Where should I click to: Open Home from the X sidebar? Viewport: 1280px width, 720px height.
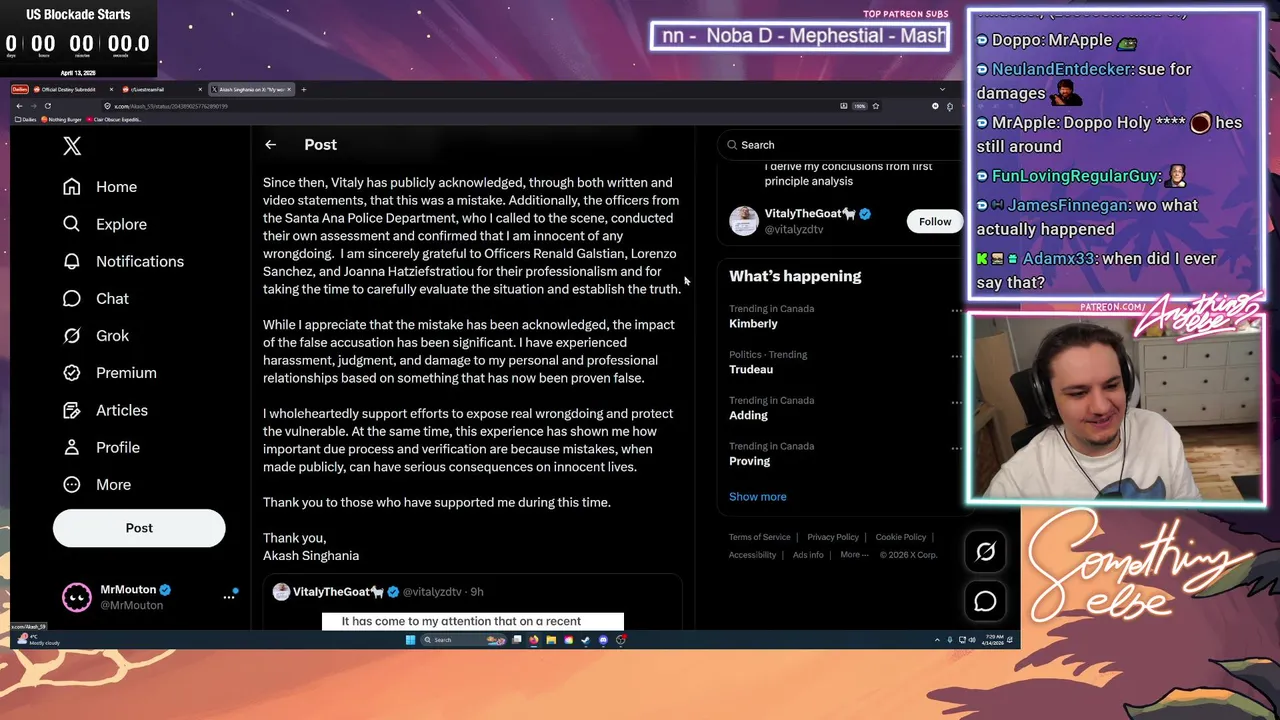[99, 187]
